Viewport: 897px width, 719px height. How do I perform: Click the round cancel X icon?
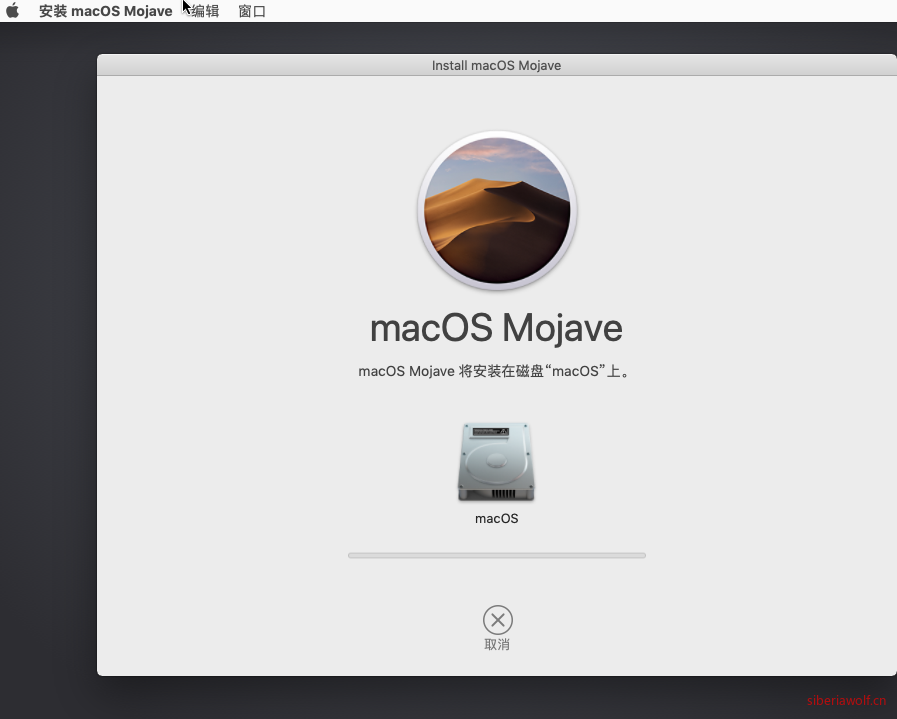click(x=498, y=620)
